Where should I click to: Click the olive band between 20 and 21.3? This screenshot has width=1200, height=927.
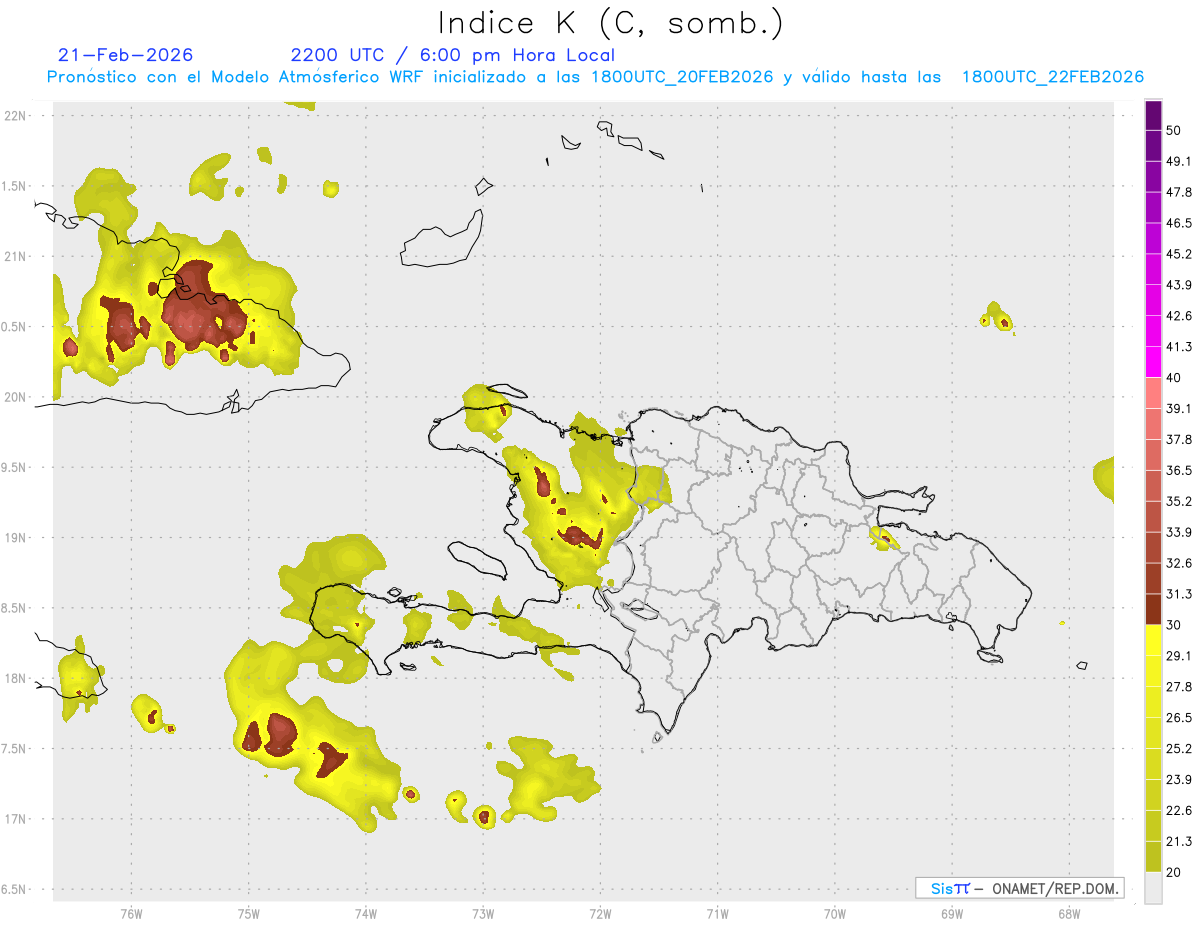(1153, 857)
